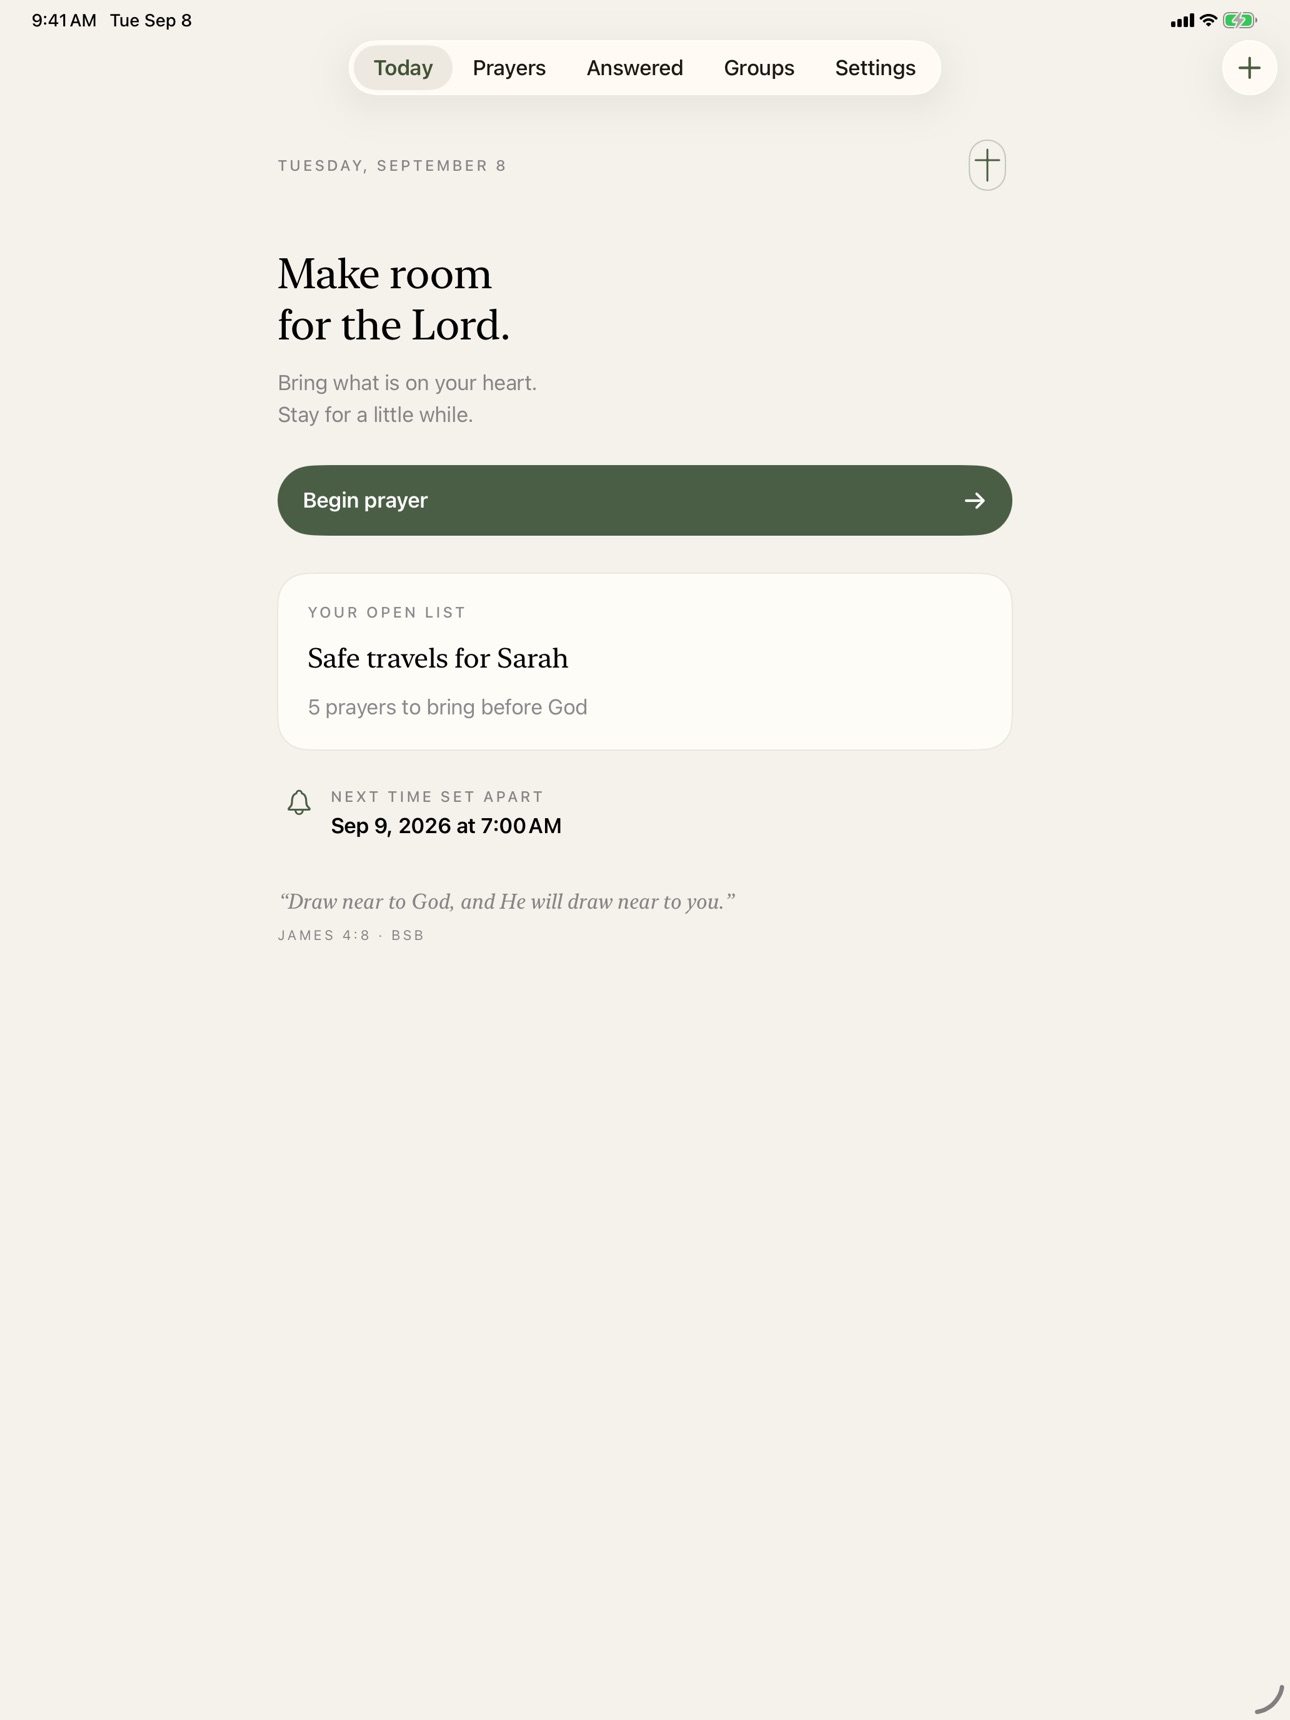Click the curved corner handle at bottom right
Image resolution: width=1290 pixels, height=1720 pixels.
pos(1269,1699)
